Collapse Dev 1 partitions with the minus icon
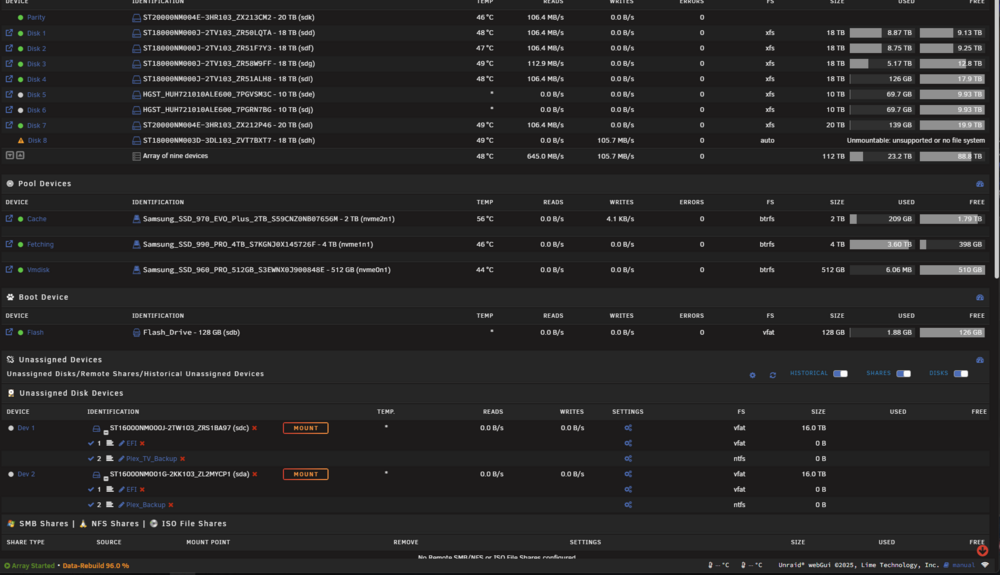The width and height of the screenshot is (1000, 575). (x=106, y=432)
